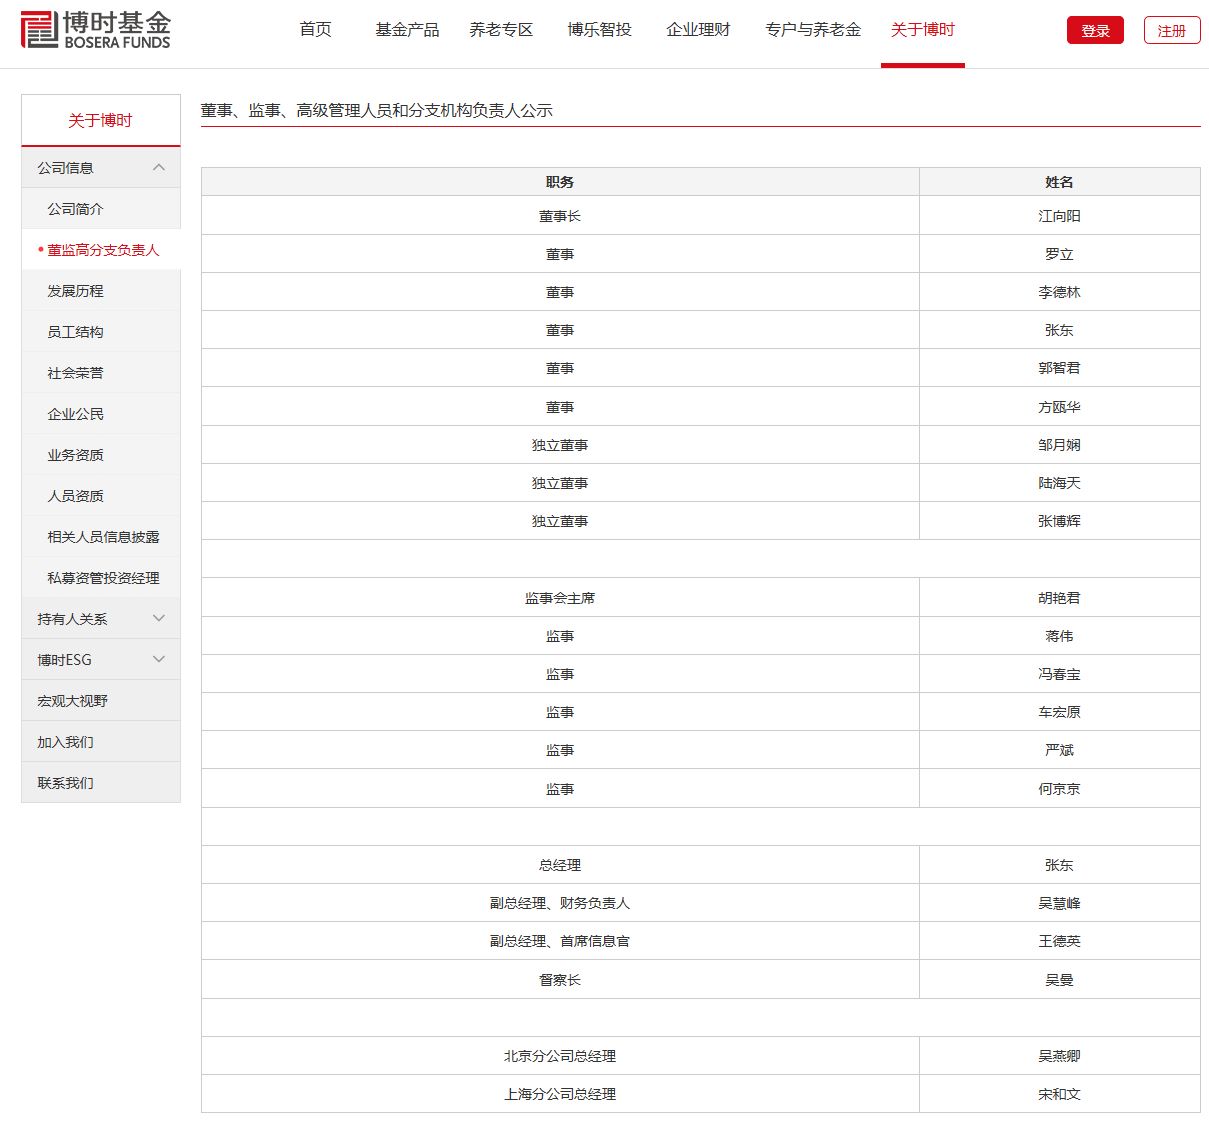Go to the 社会荣誉 page
The image size is (1209, 1122).
coord(75,373)
